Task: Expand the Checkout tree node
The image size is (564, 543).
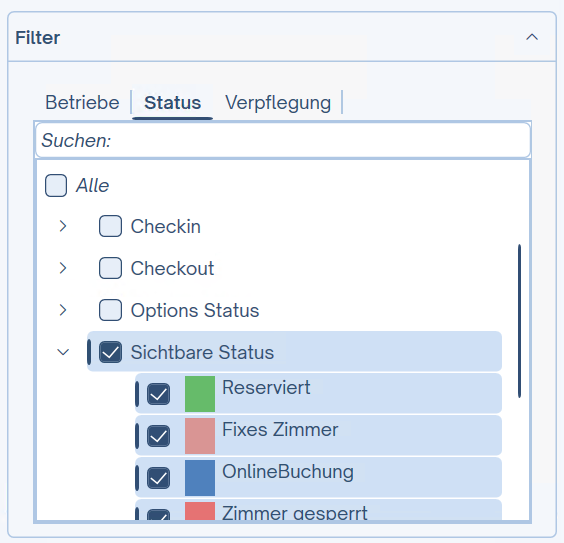Action: tap(63, 268)
